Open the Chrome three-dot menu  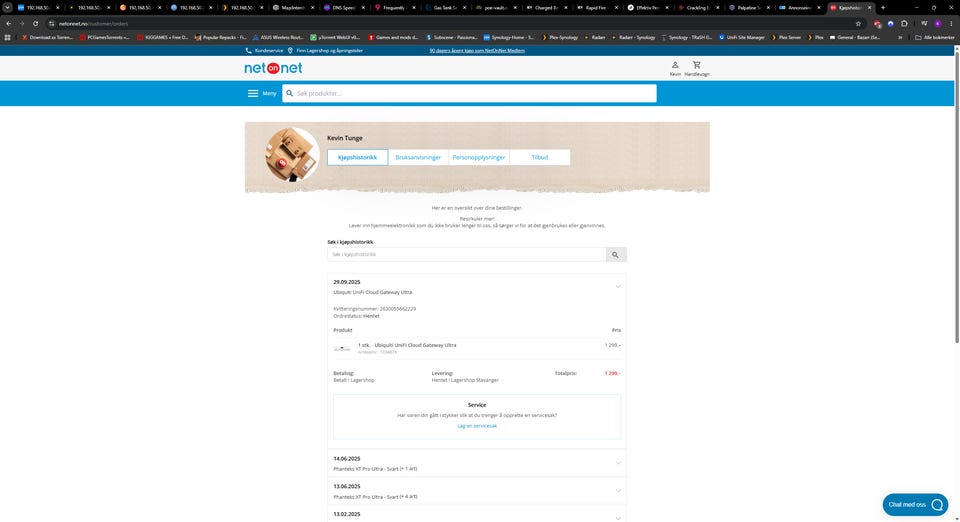(951, 23)
